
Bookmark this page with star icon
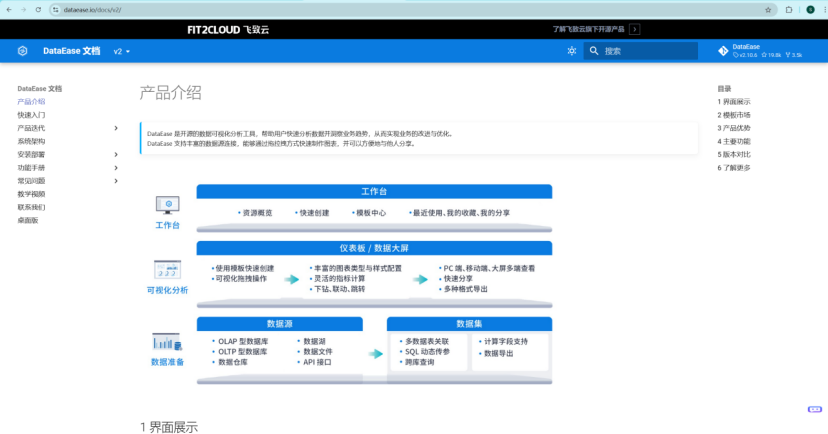coord(768,10)
